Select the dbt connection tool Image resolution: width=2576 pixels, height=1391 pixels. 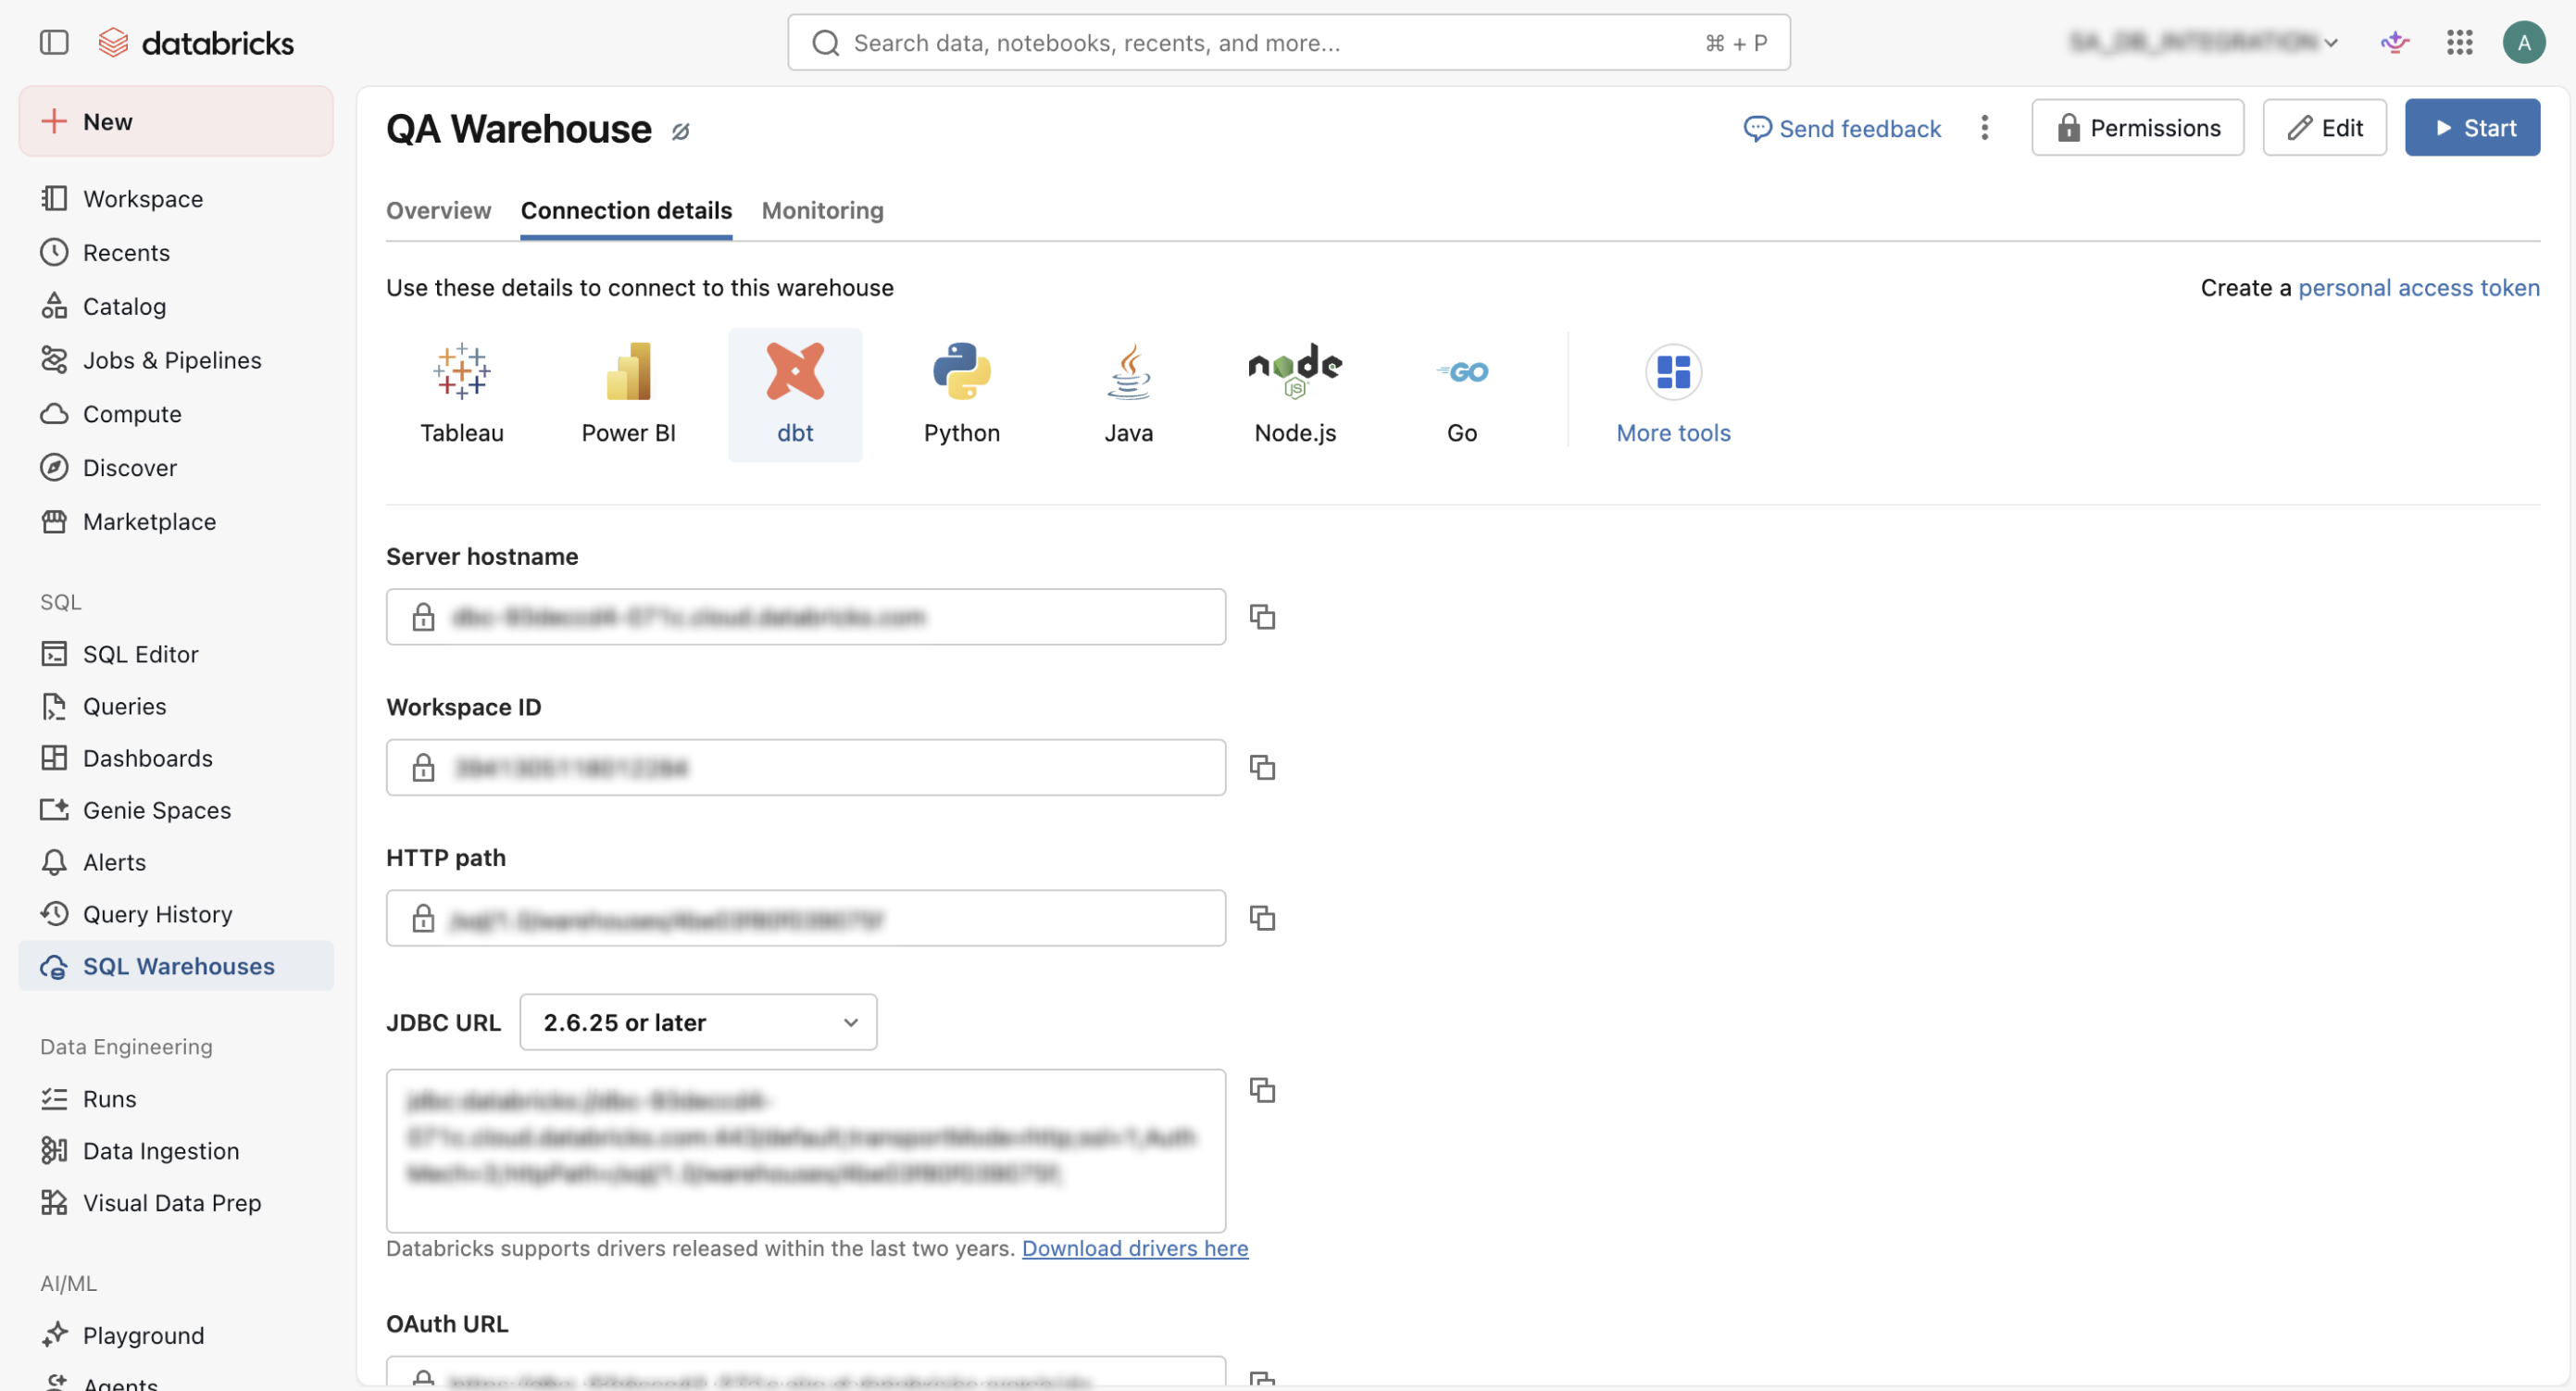coord(795,395)
